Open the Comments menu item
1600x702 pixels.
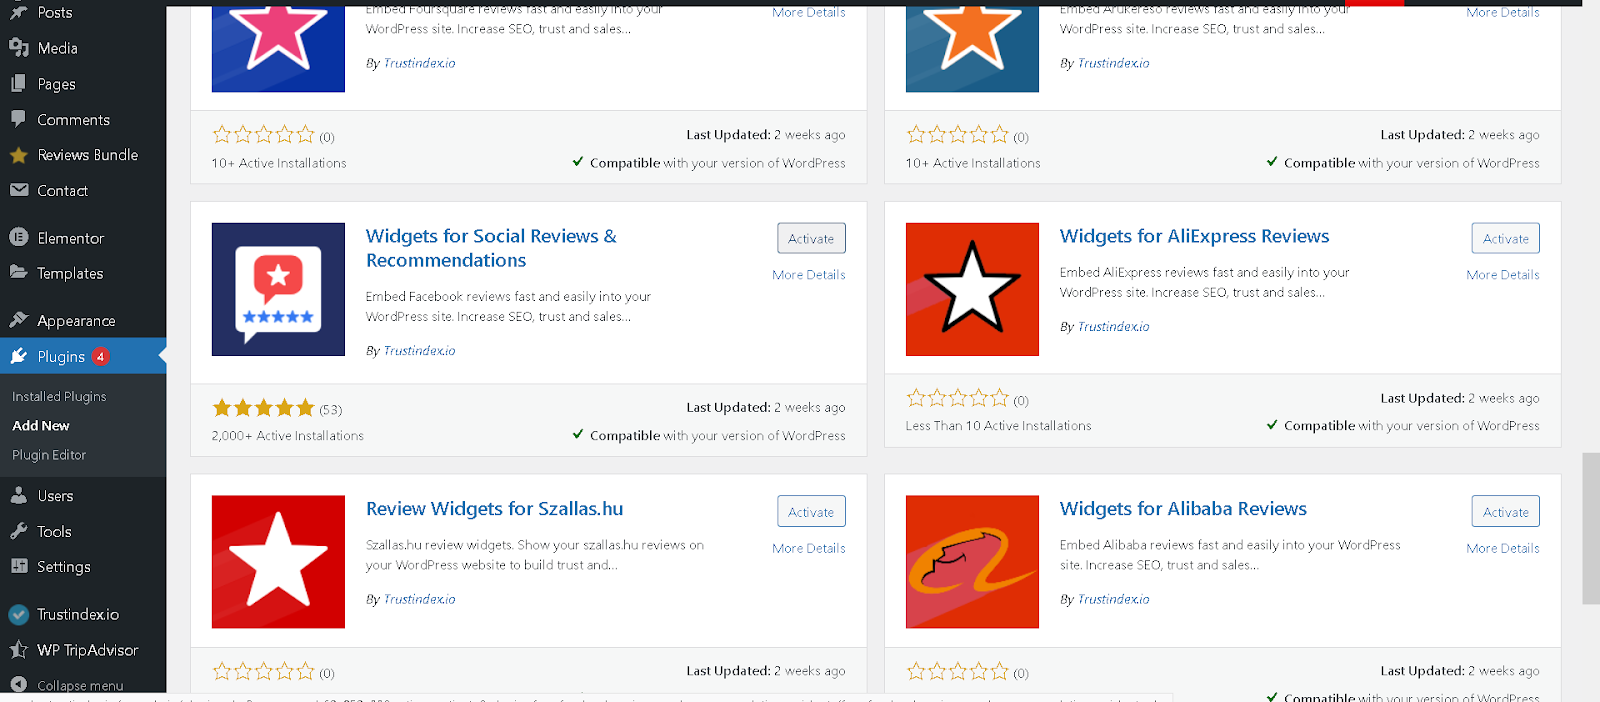coord(73,119)
